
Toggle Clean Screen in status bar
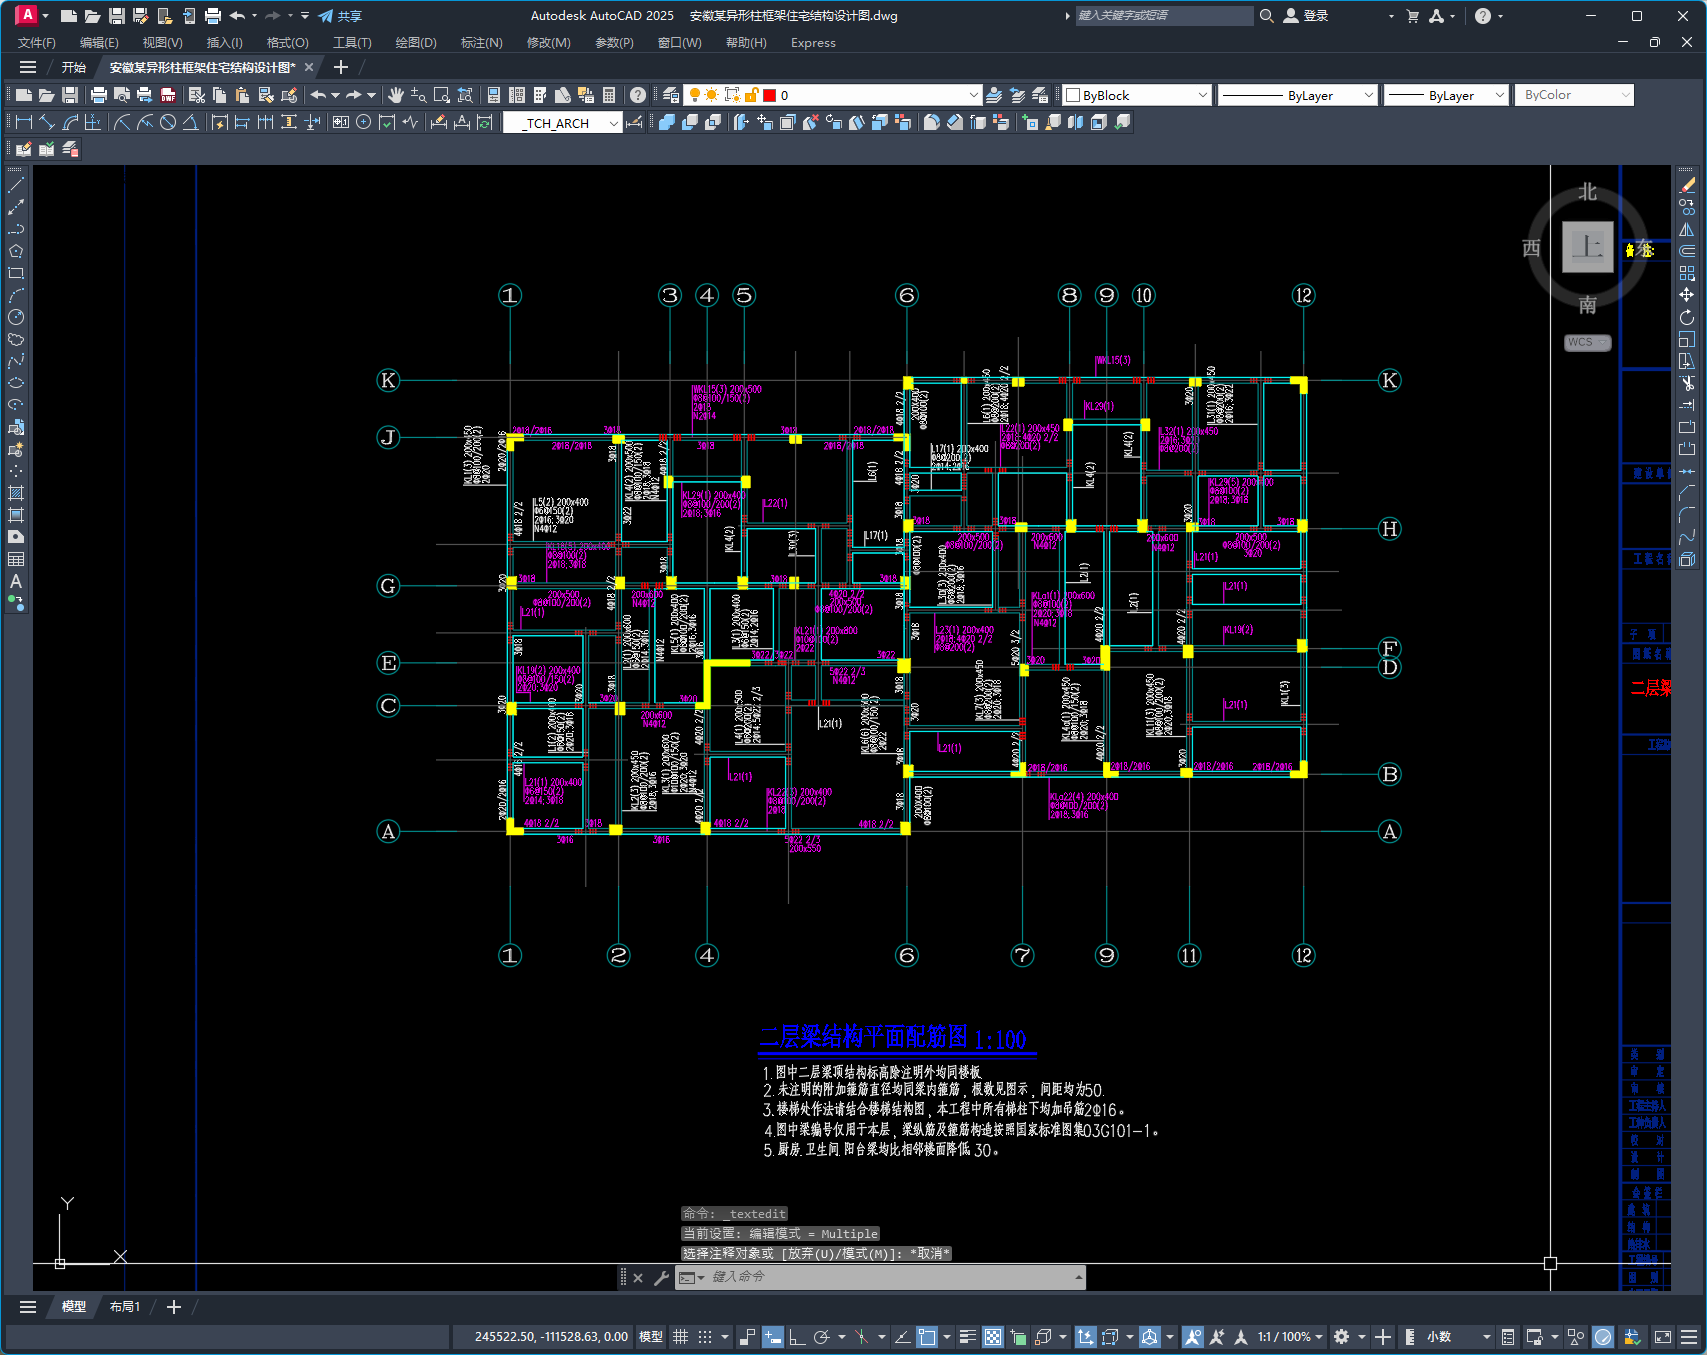(x=1663, y=1337)
